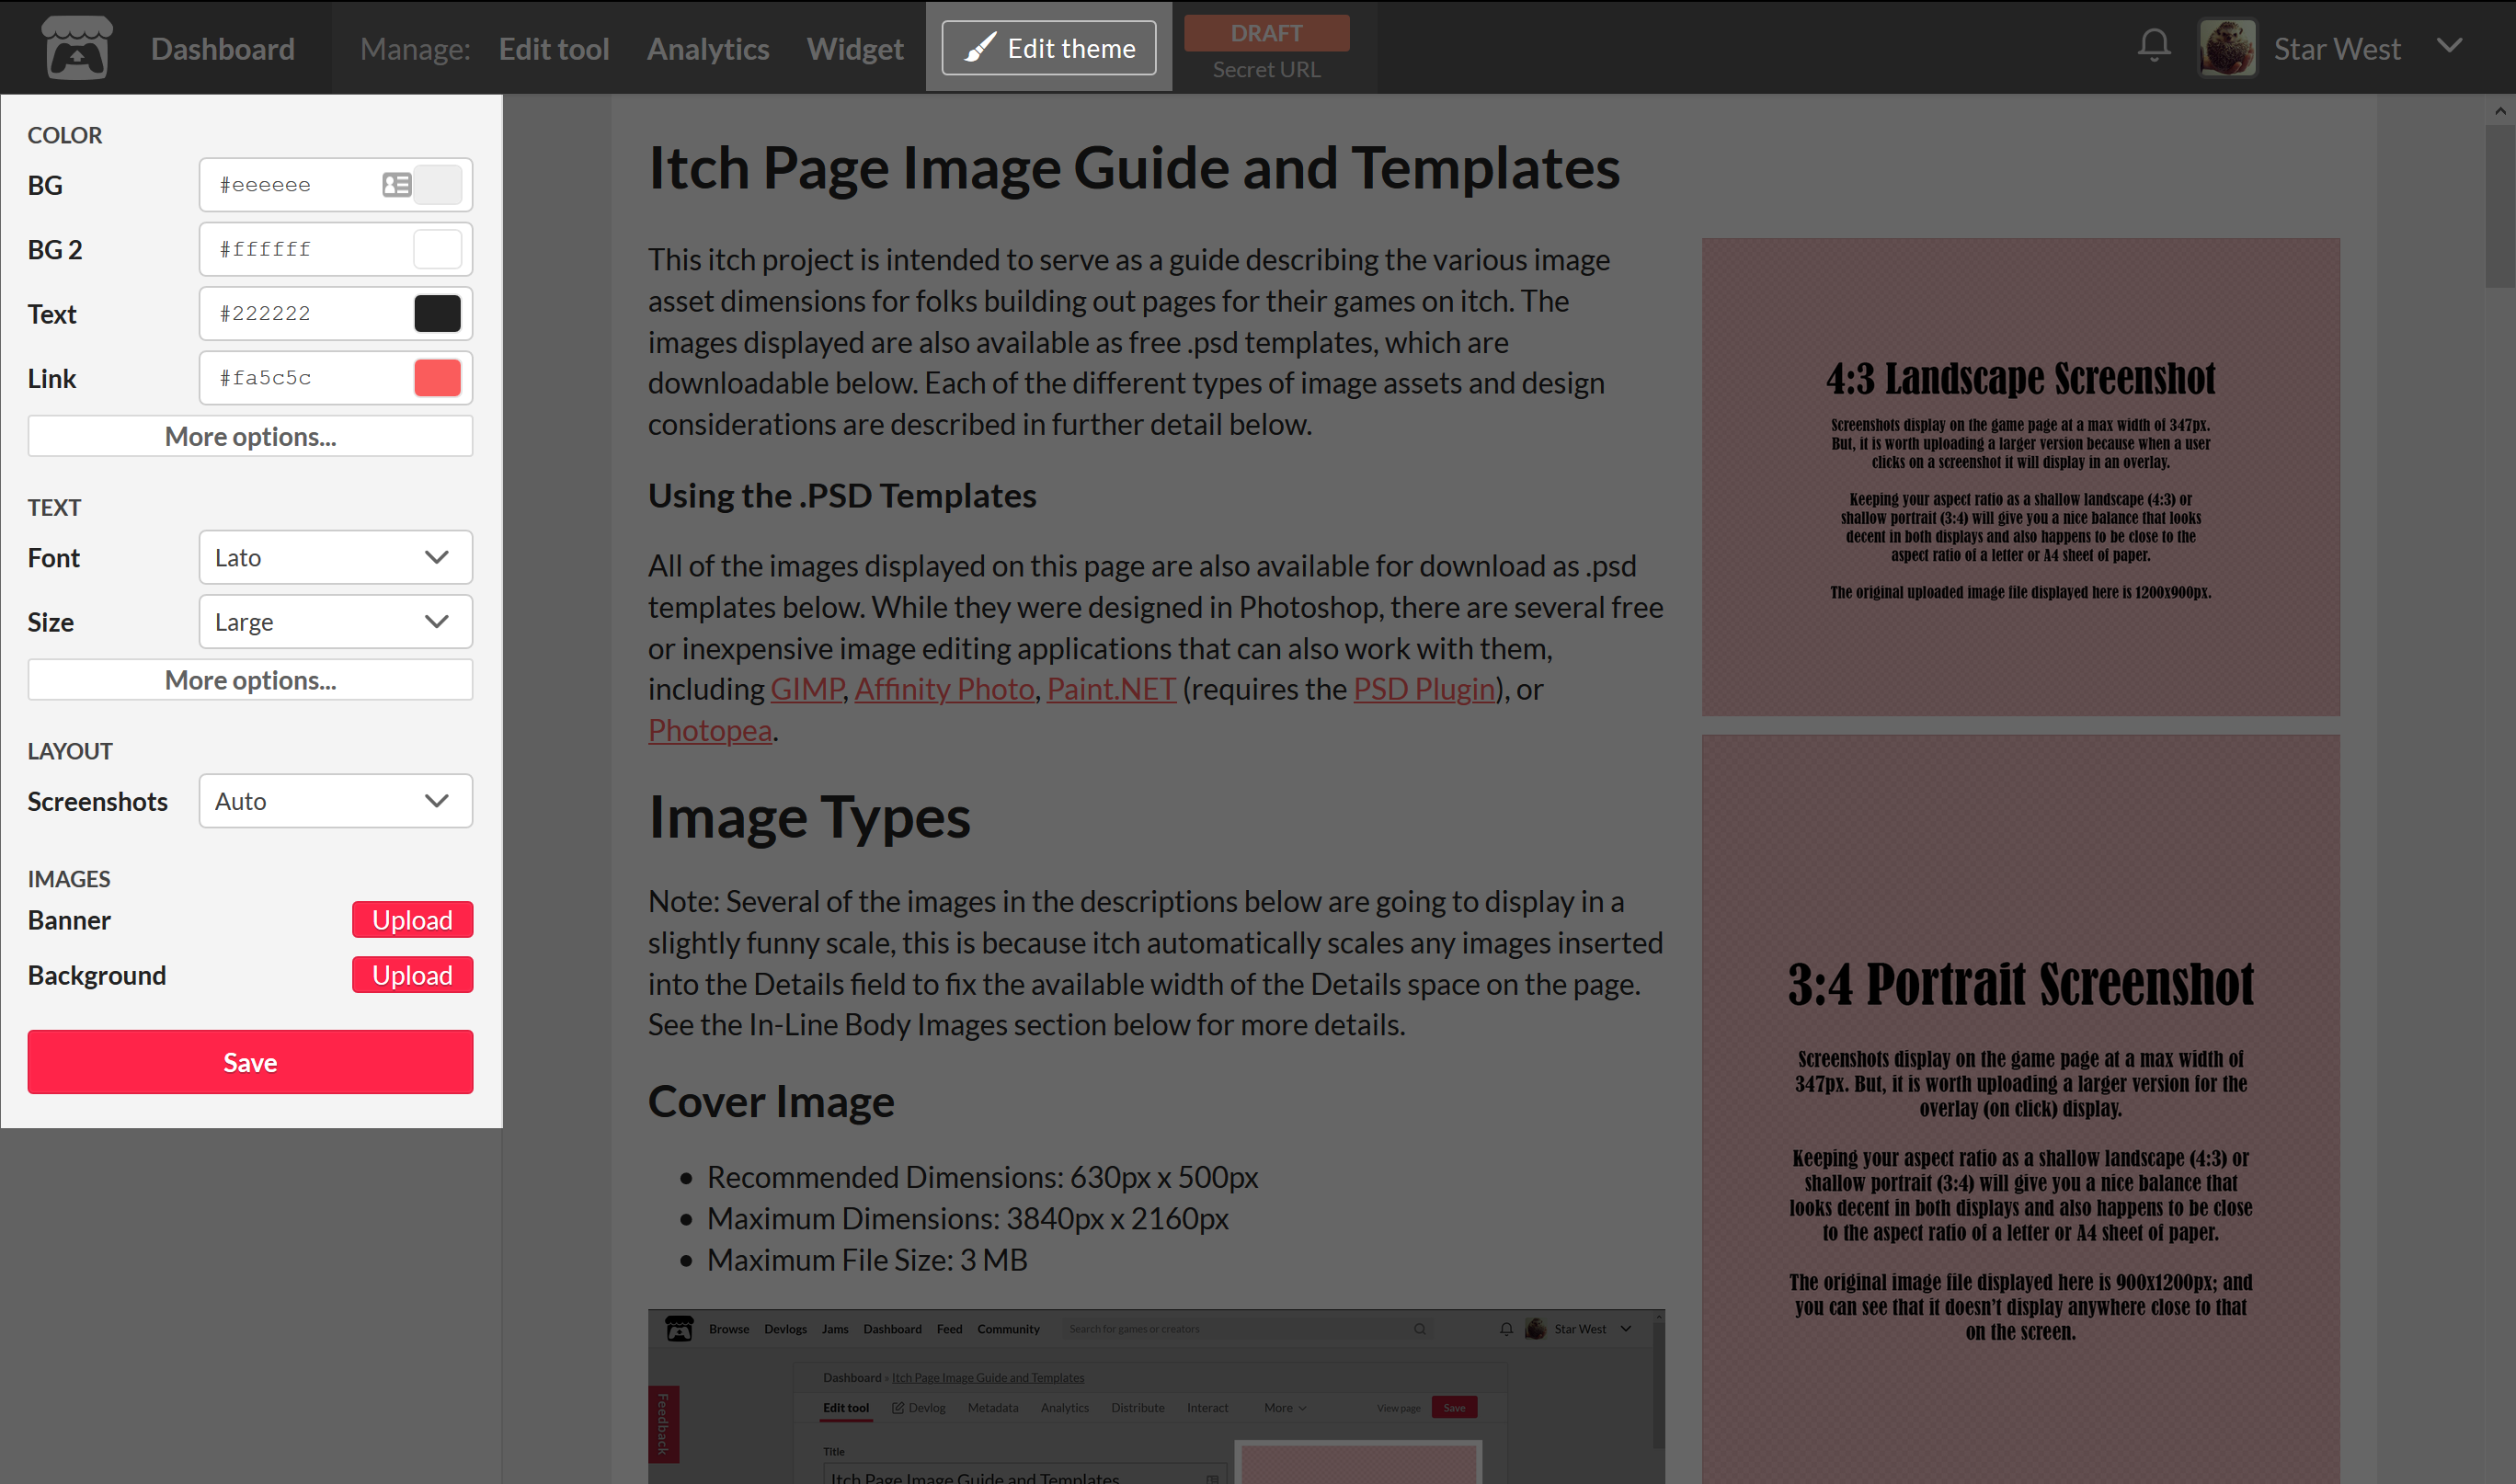Click the Dashboard navigation icon
The image size is (2516, 1484).
(x=78, y=48)
